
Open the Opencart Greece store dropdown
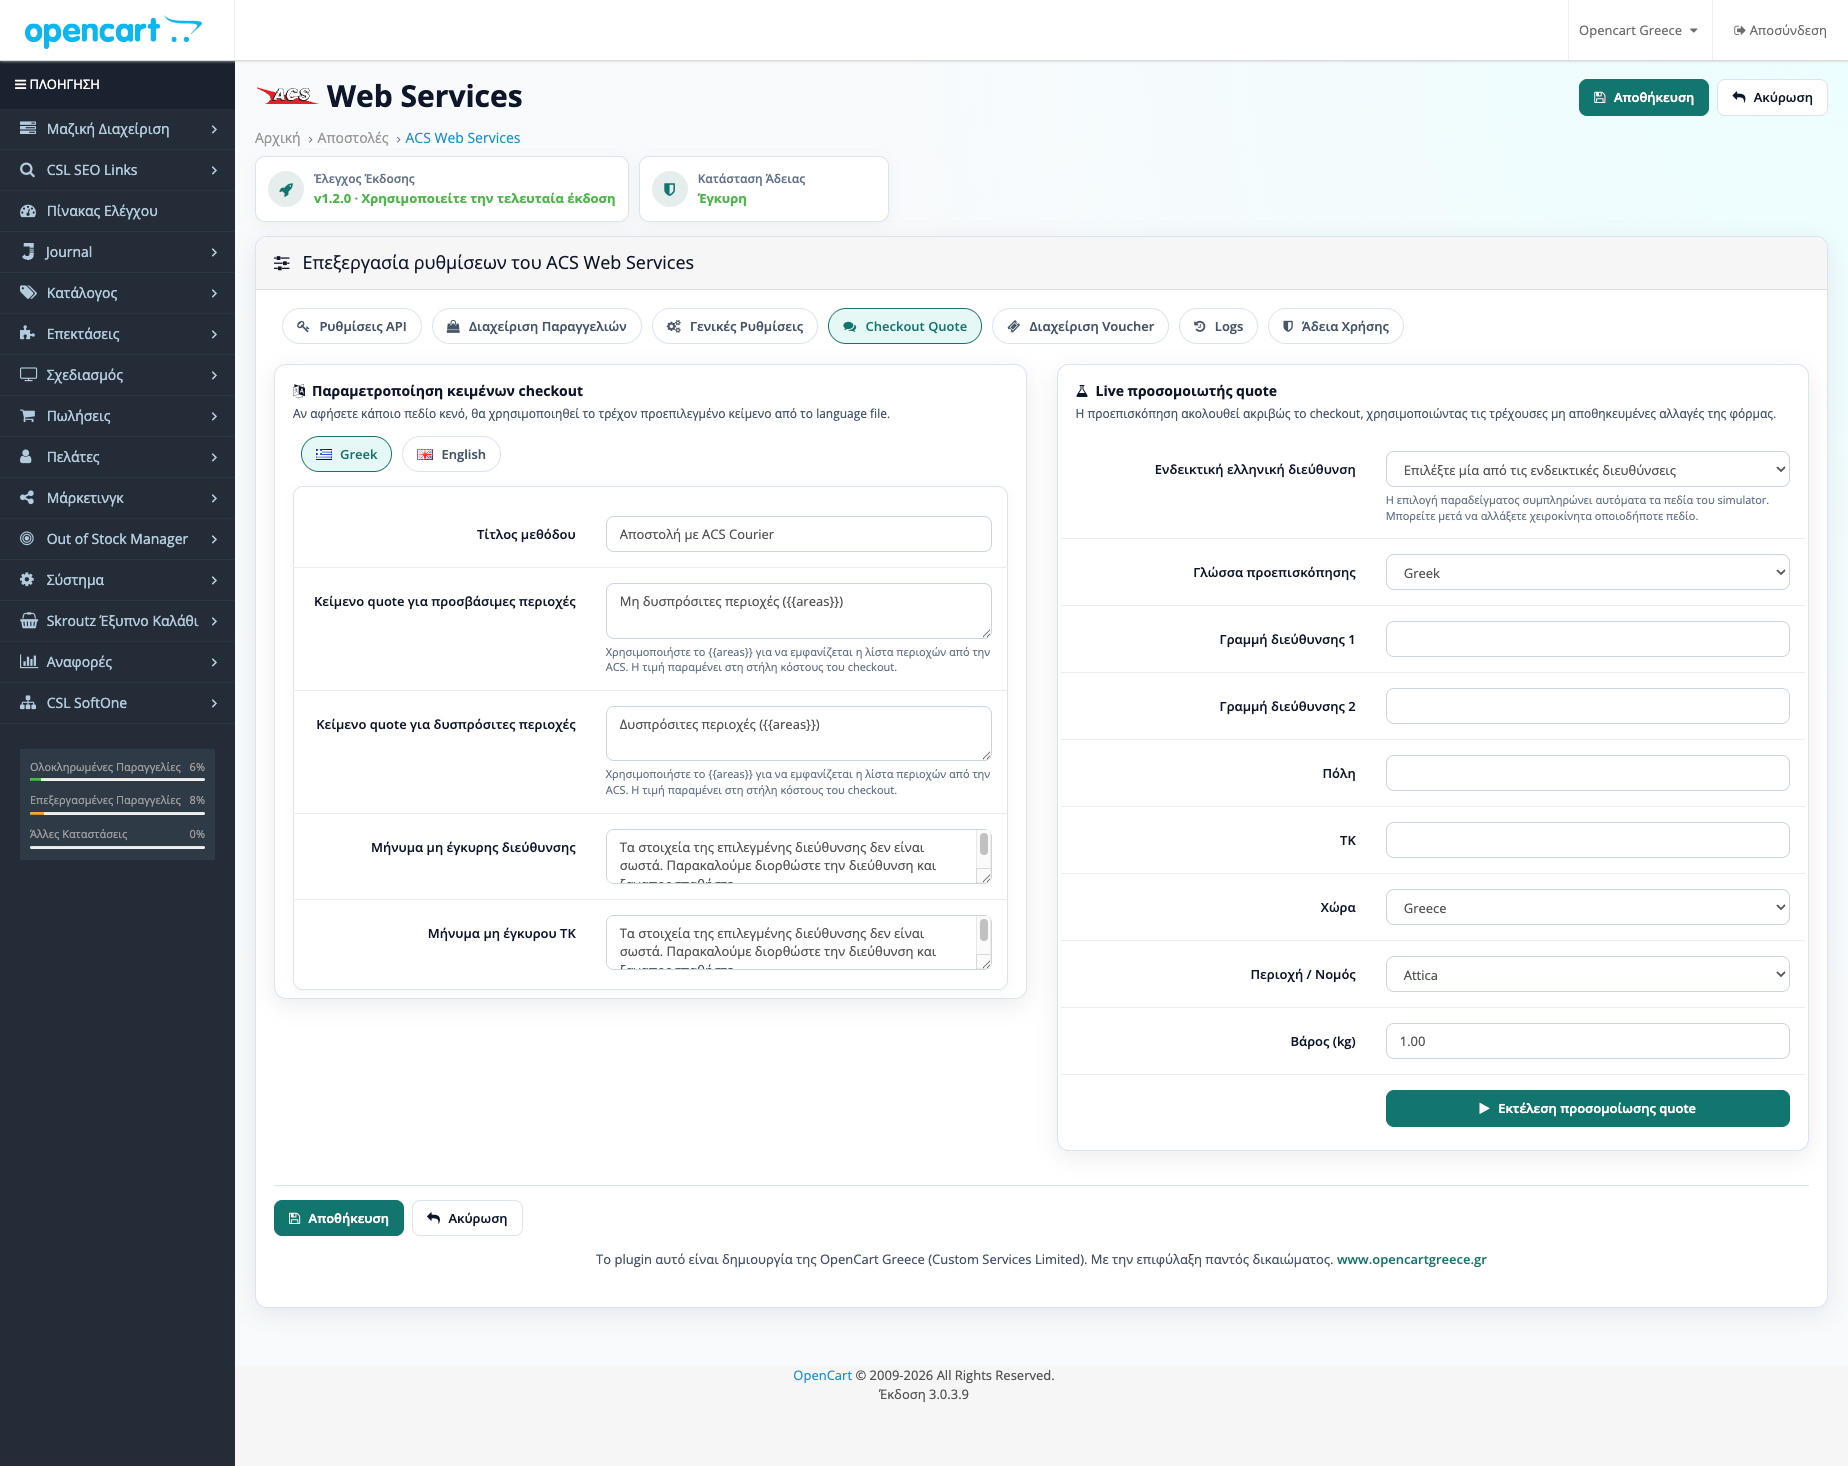pyautogui.click(x=1638, y=31)
